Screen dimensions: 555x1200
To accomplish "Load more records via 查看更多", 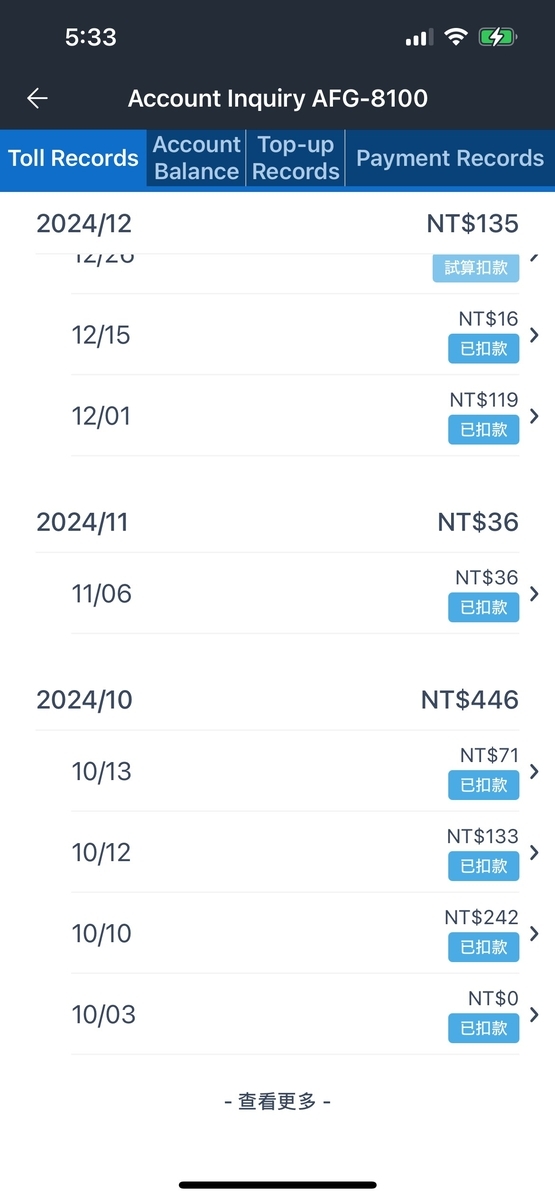I will pyautogui.click(x=277, y=1101).
